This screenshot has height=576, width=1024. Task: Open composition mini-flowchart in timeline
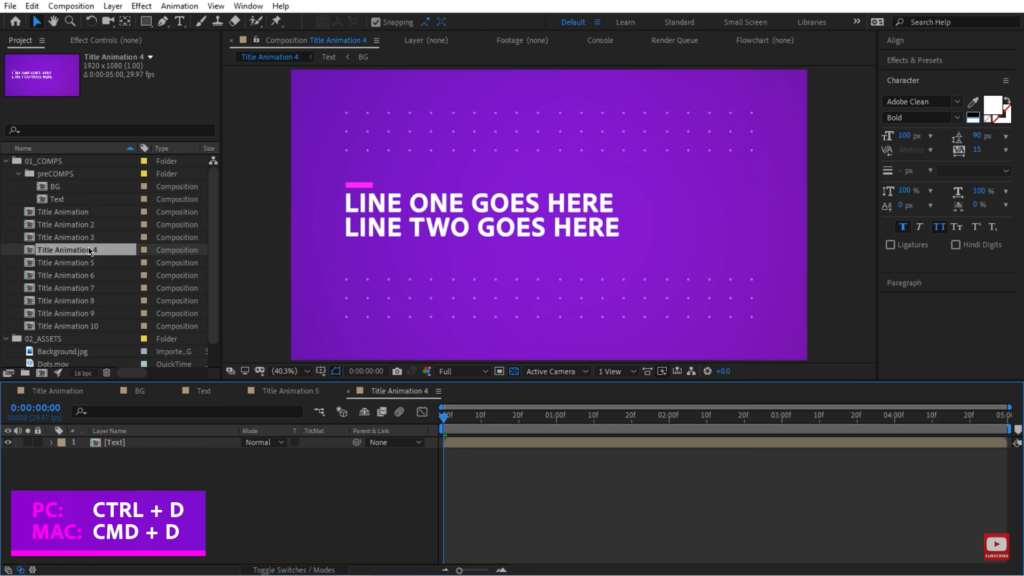tap(319, 411)
